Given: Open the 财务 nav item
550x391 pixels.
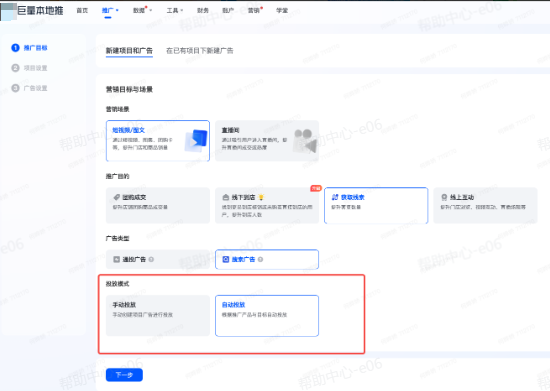Looking at the screenshot, I should click(203, 11).
